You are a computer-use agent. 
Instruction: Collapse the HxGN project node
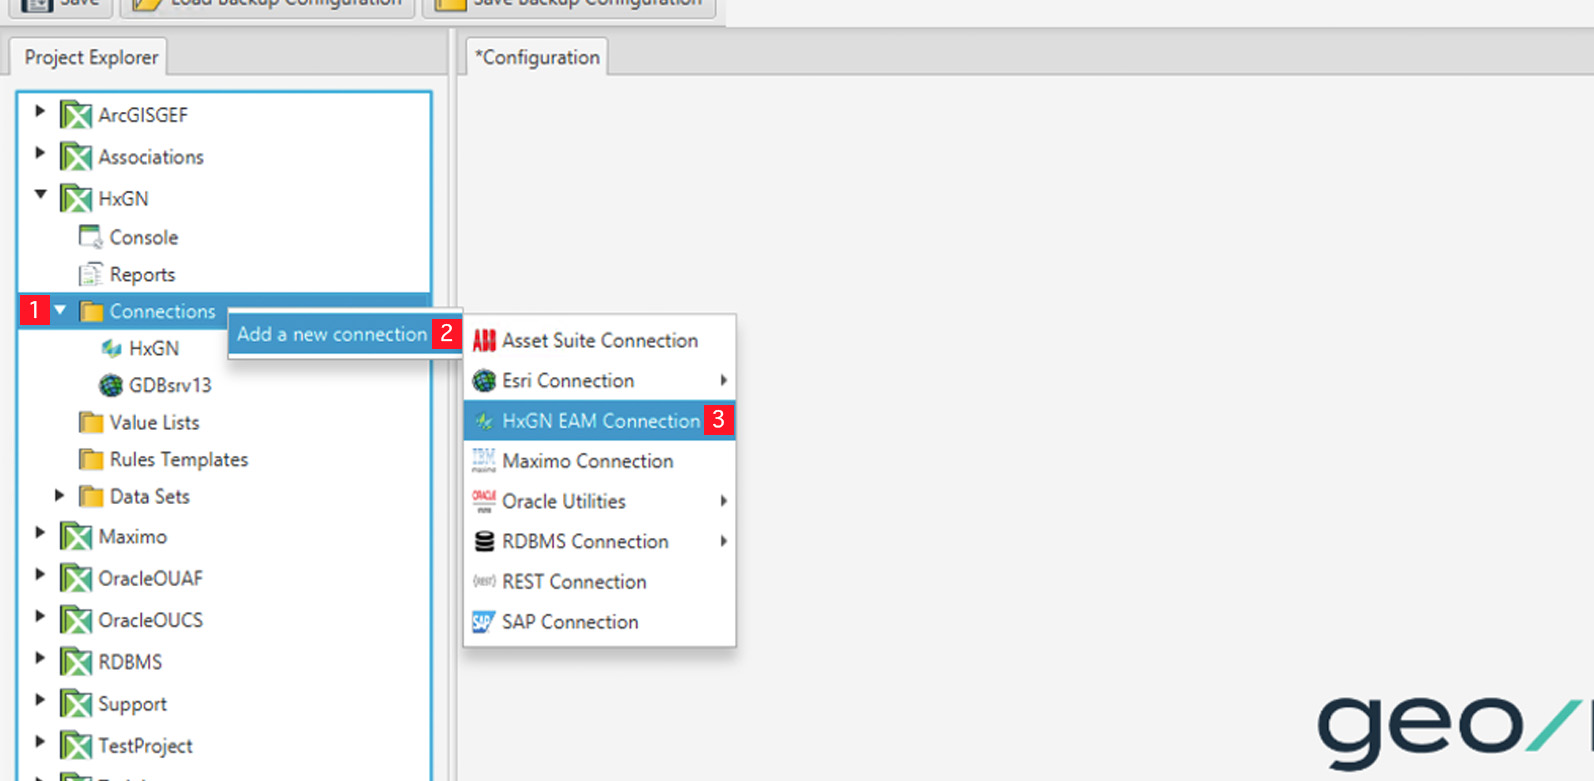[41, 195]
